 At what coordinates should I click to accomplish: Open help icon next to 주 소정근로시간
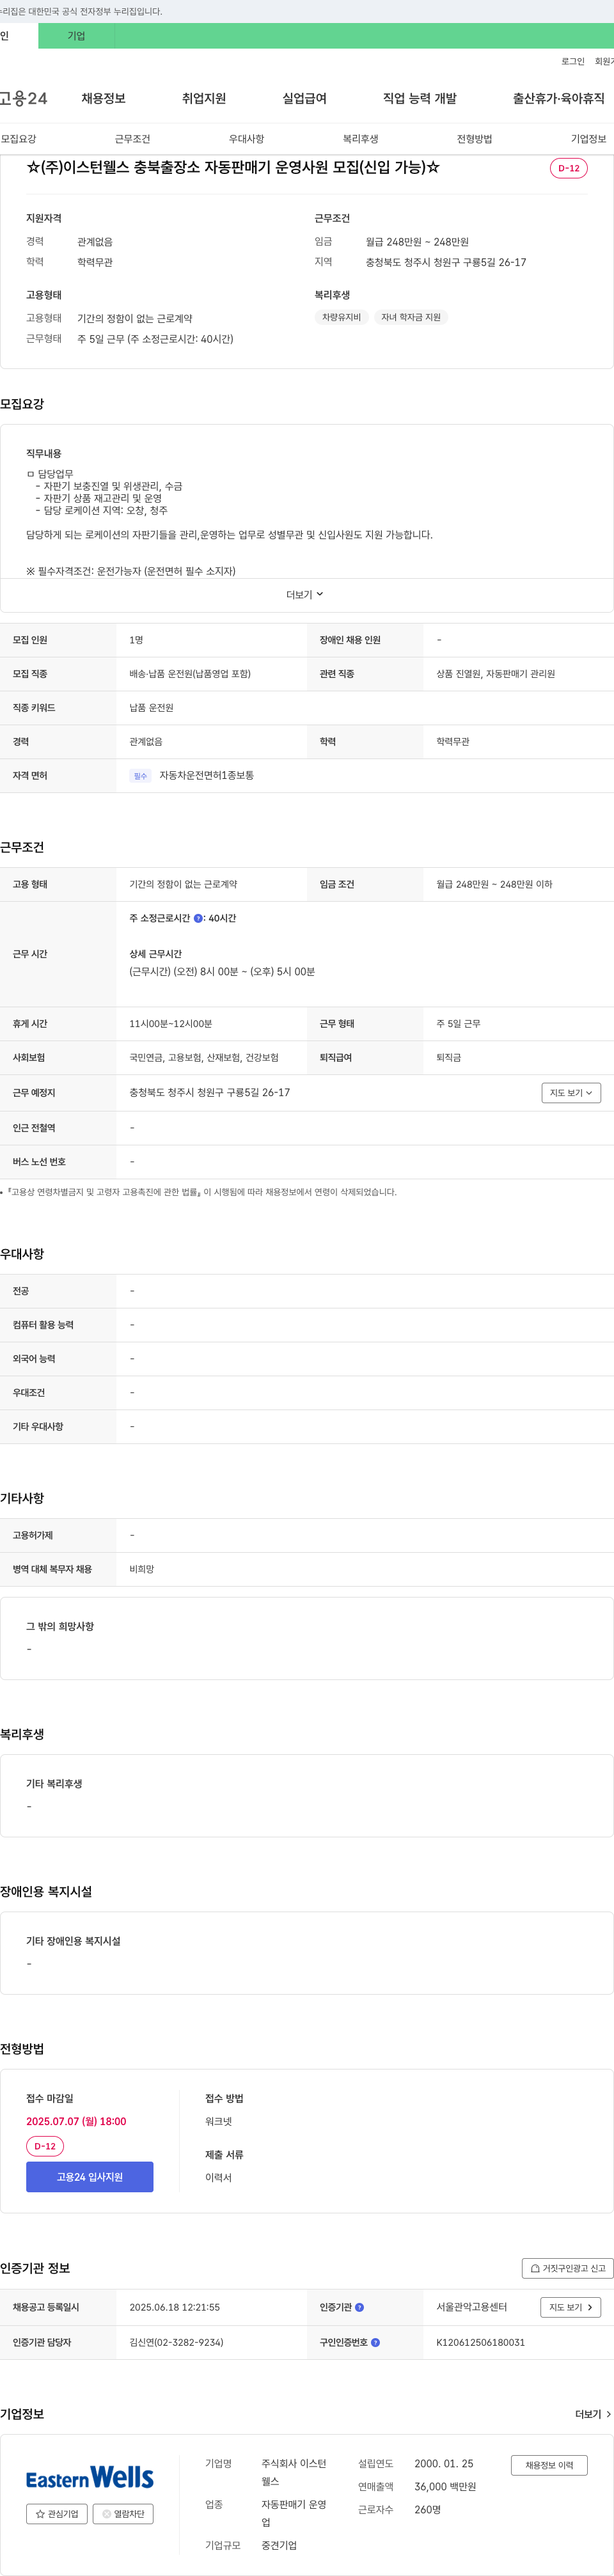(x=198, y=918)
